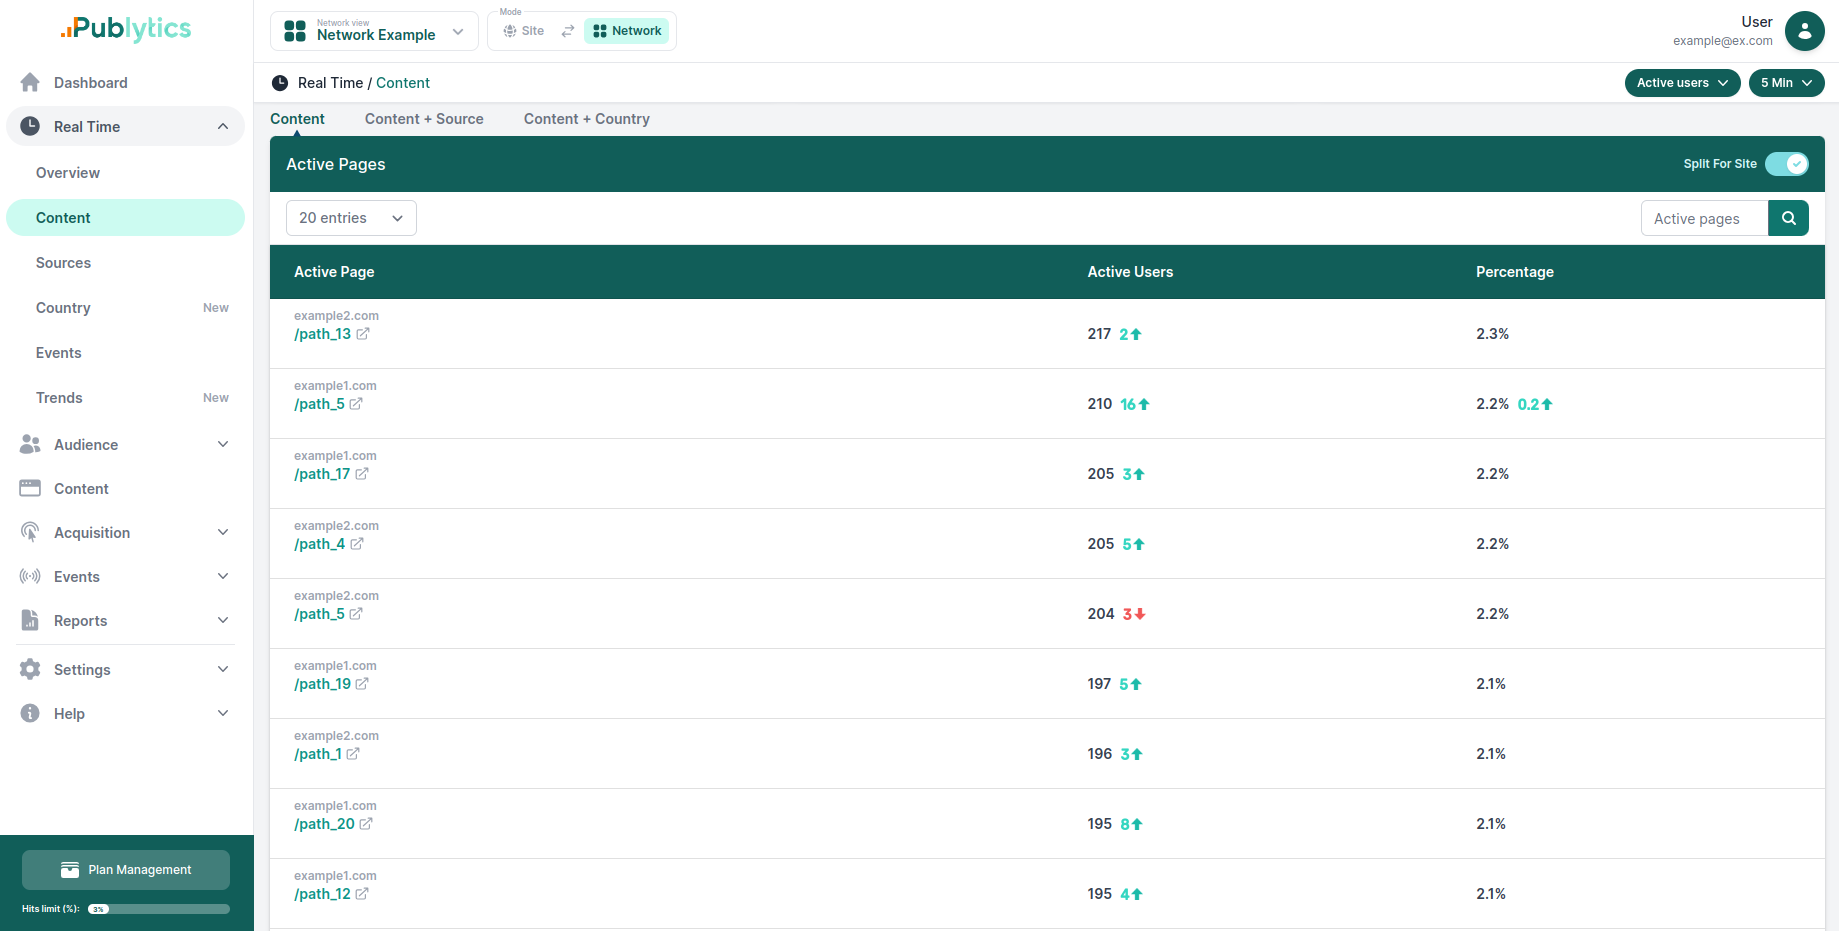Screen dimensions: 1839x931
Task: Open the Active users dropdown
Action: 1682,83
